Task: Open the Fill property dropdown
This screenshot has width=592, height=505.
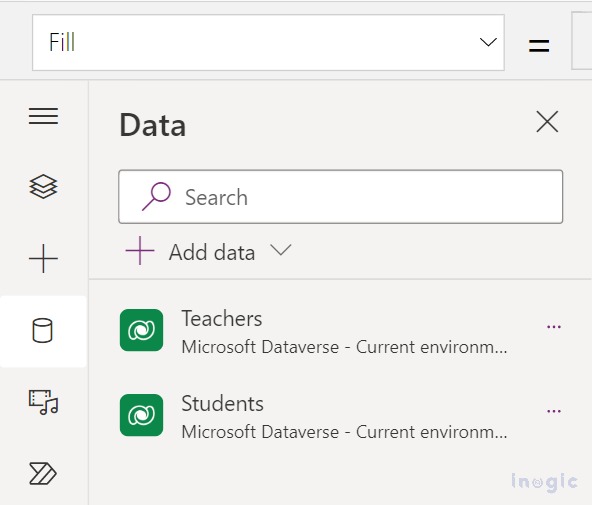Action: [268, 42]
